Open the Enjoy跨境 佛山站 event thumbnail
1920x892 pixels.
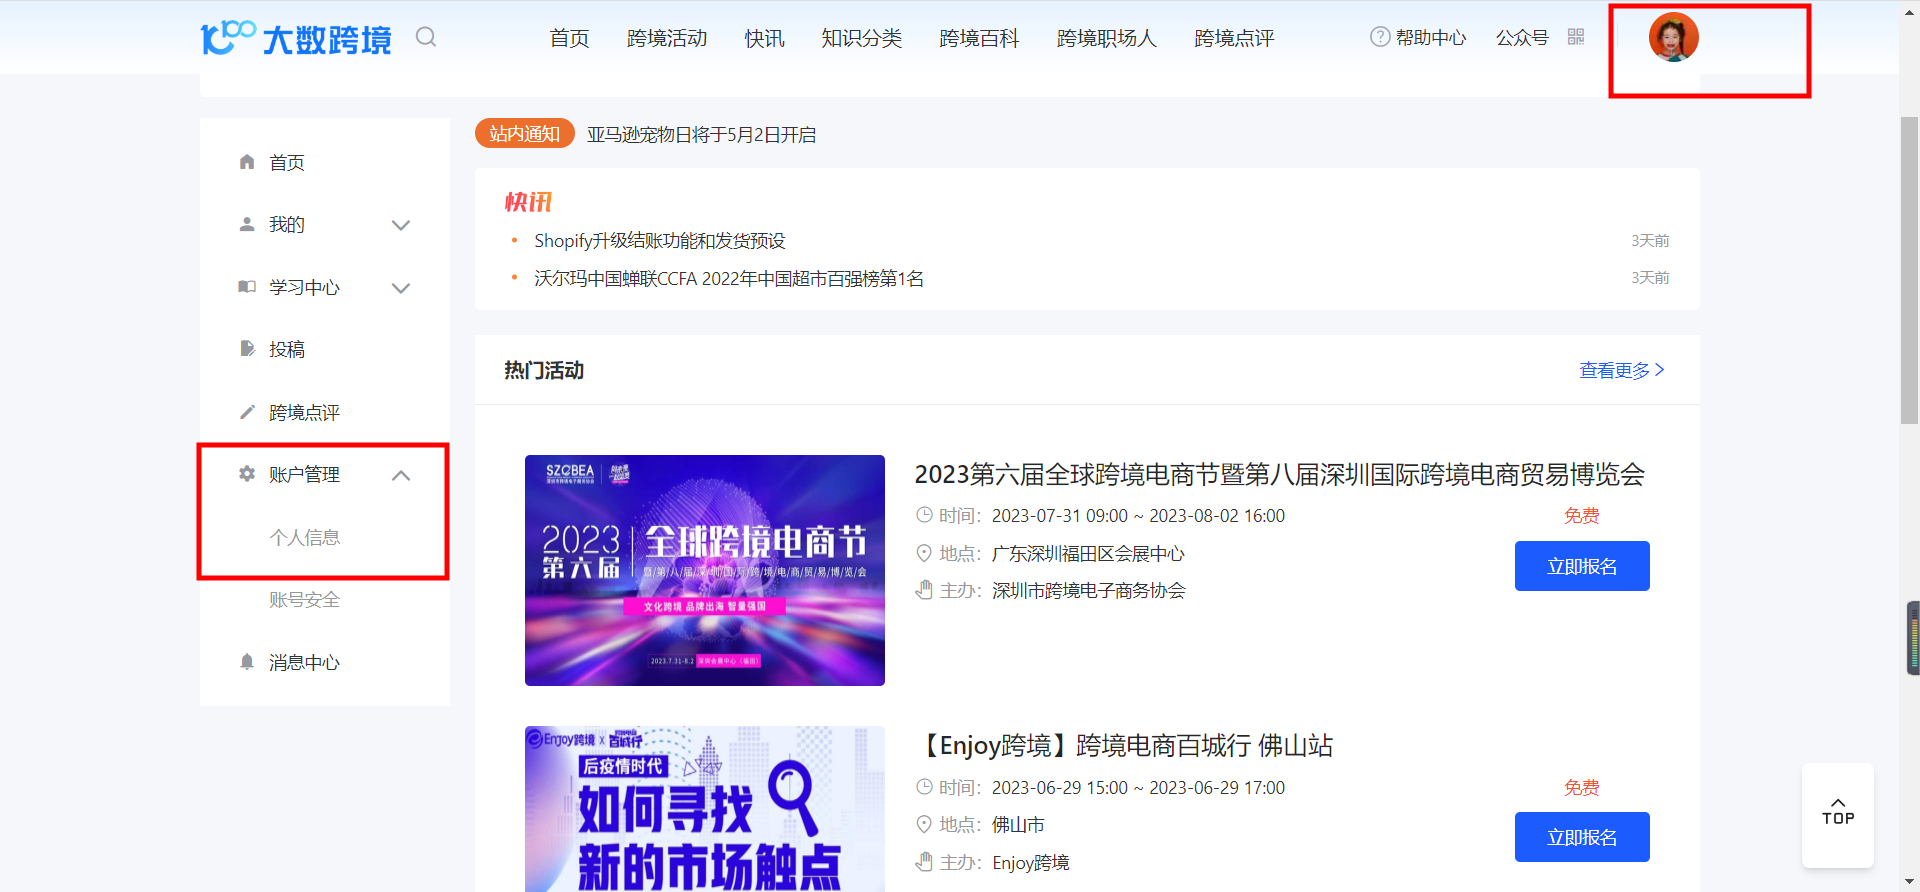[705, 809]
